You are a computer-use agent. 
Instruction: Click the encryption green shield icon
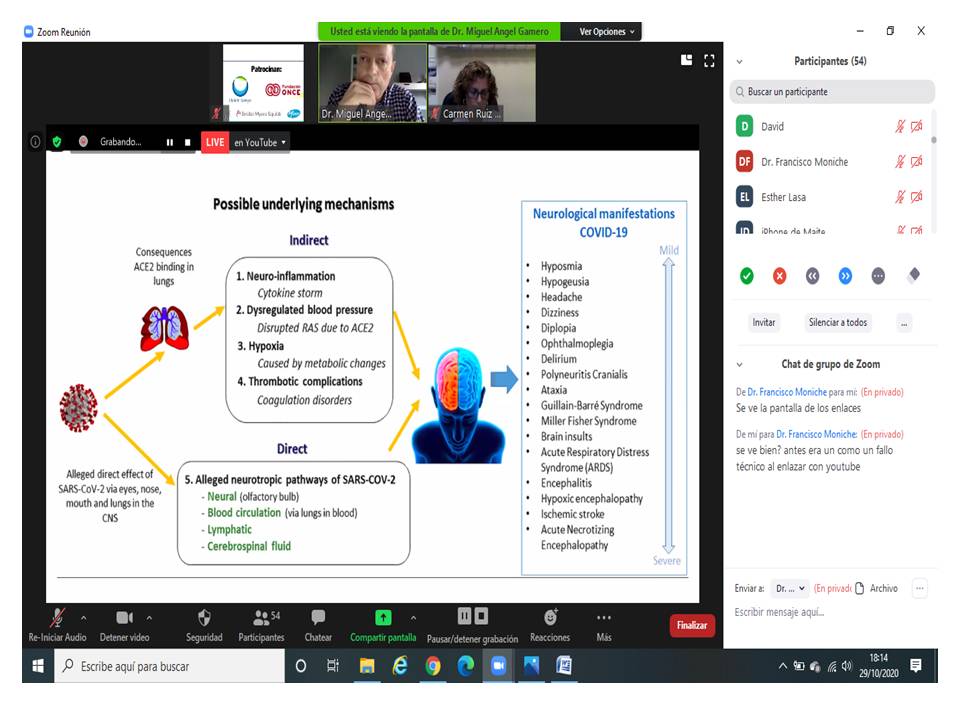point(57,142)
